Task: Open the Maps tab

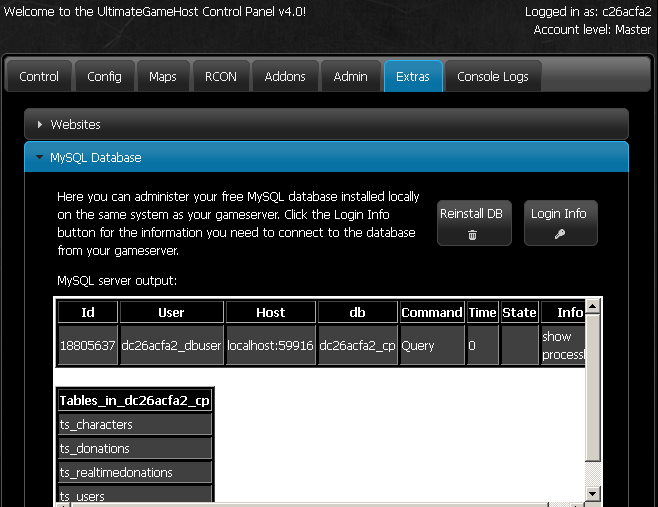Action: pos(163,76)
